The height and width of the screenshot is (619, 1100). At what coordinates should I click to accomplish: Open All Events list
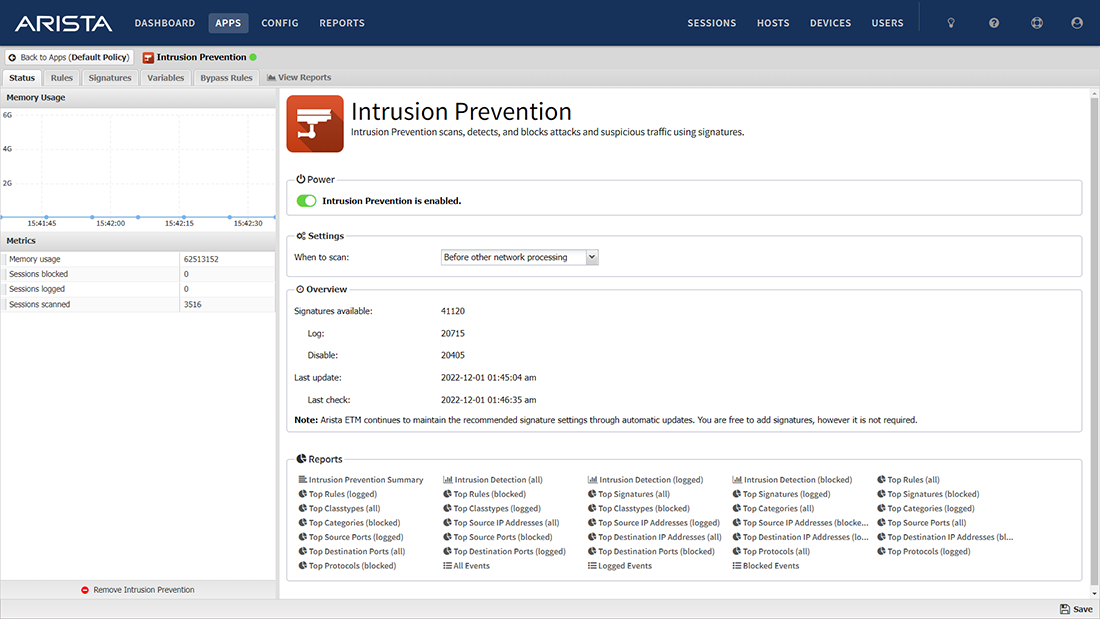466,566
